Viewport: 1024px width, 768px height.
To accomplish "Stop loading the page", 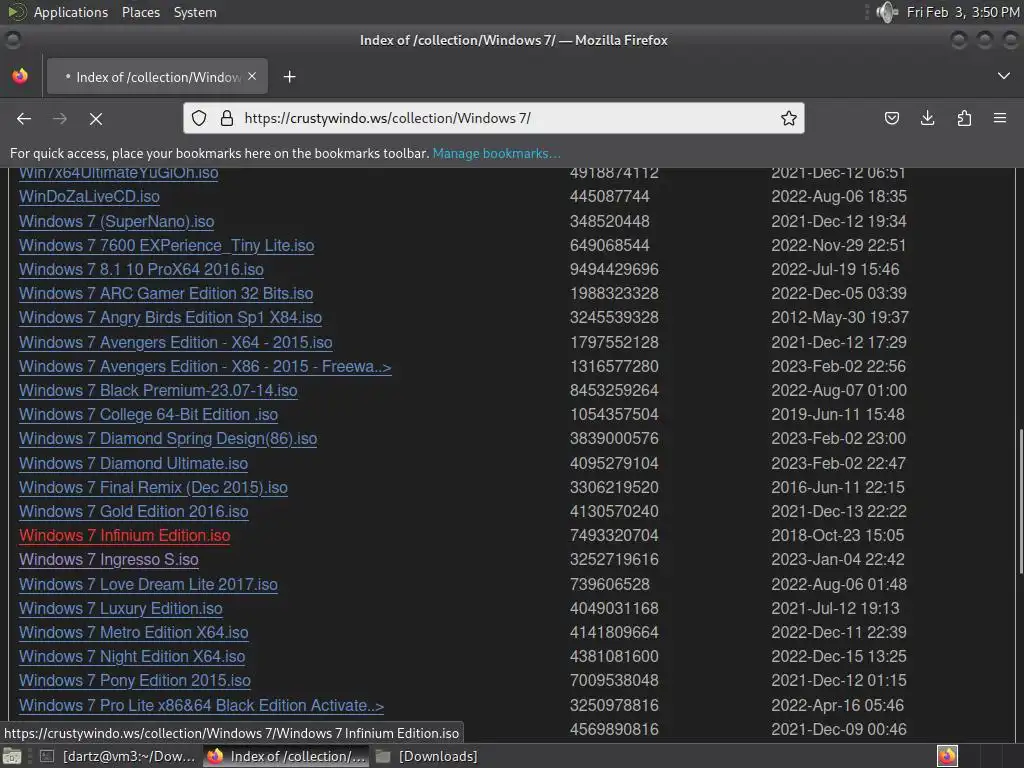I will [96, 118].
